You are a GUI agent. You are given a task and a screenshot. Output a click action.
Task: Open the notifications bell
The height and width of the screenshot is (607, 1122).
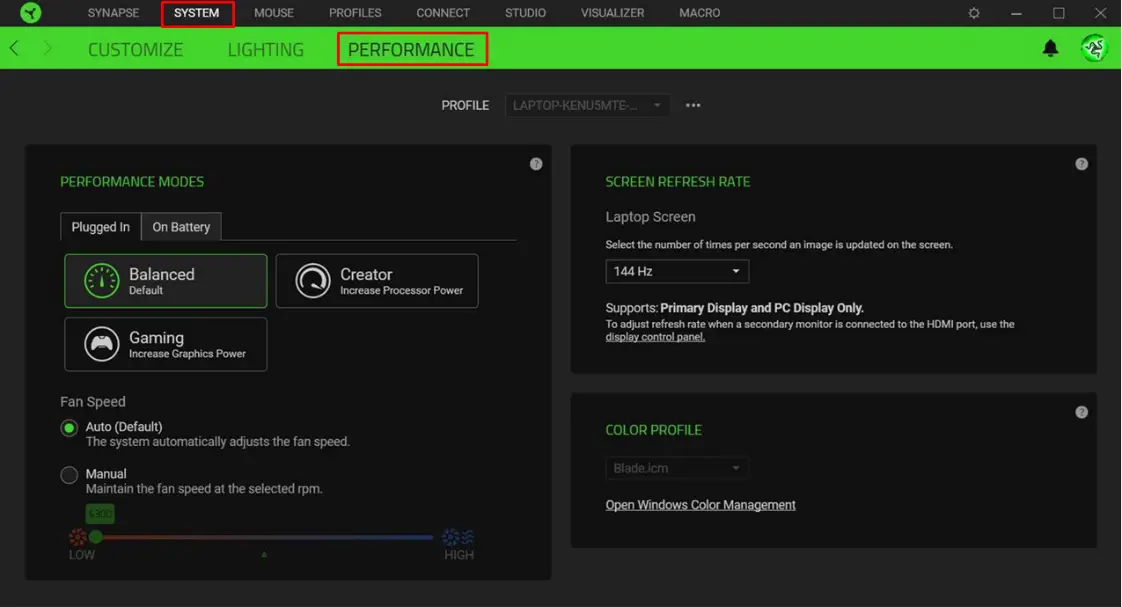point(1050,47)
